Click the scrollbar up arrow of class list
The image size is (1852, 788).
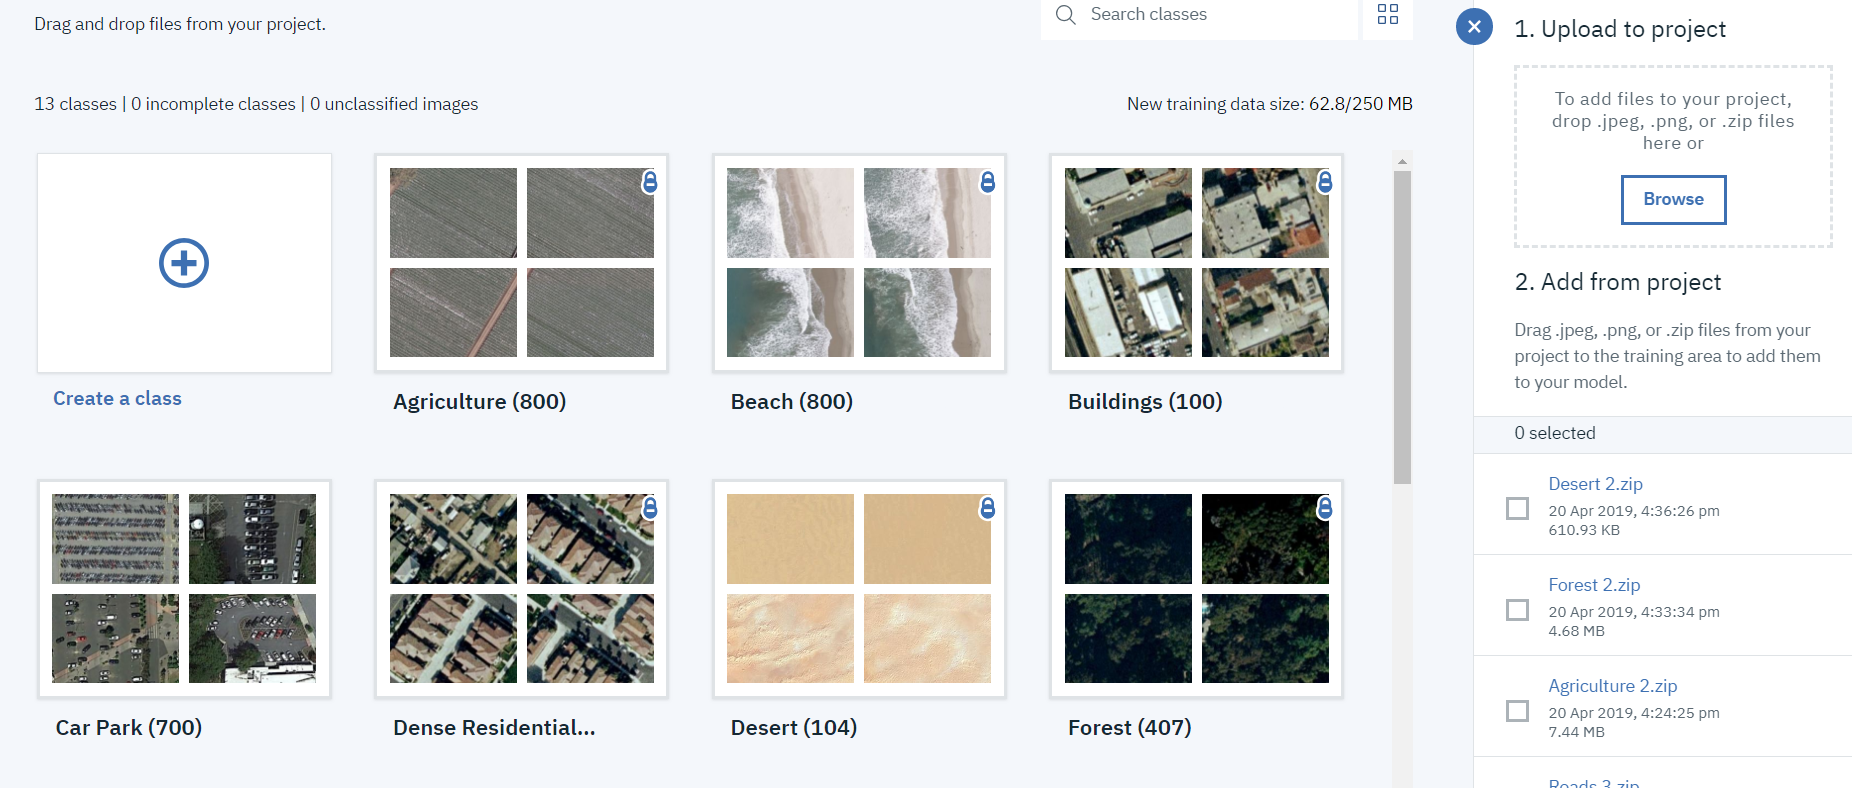(1402, 161)
